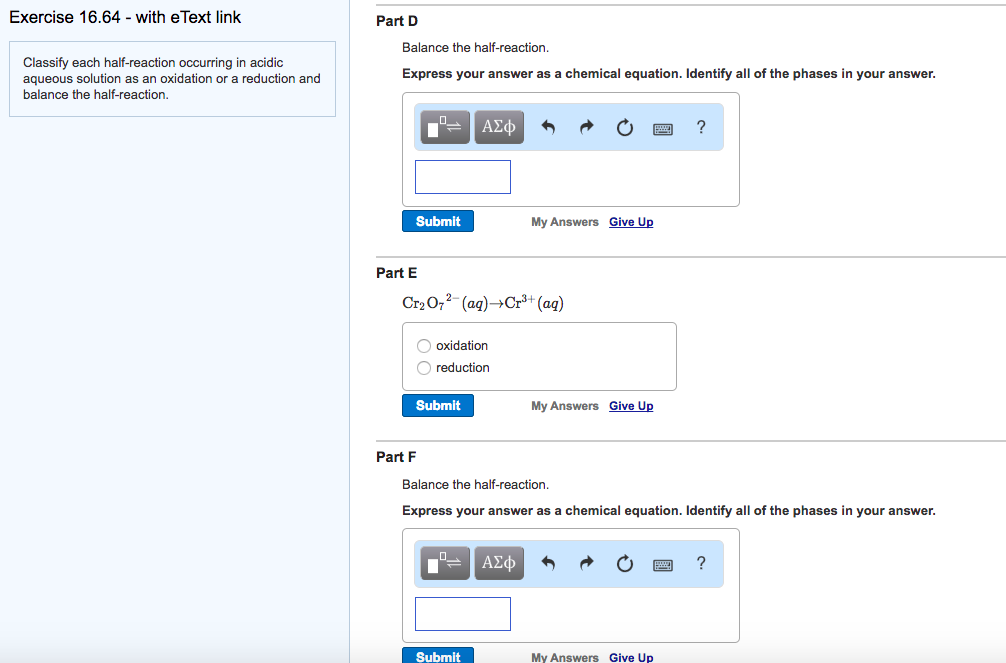The width and height of the screenshot is (1006, 663).
Task: Click the help question mark in Part F
Action: tap(700, 563)
